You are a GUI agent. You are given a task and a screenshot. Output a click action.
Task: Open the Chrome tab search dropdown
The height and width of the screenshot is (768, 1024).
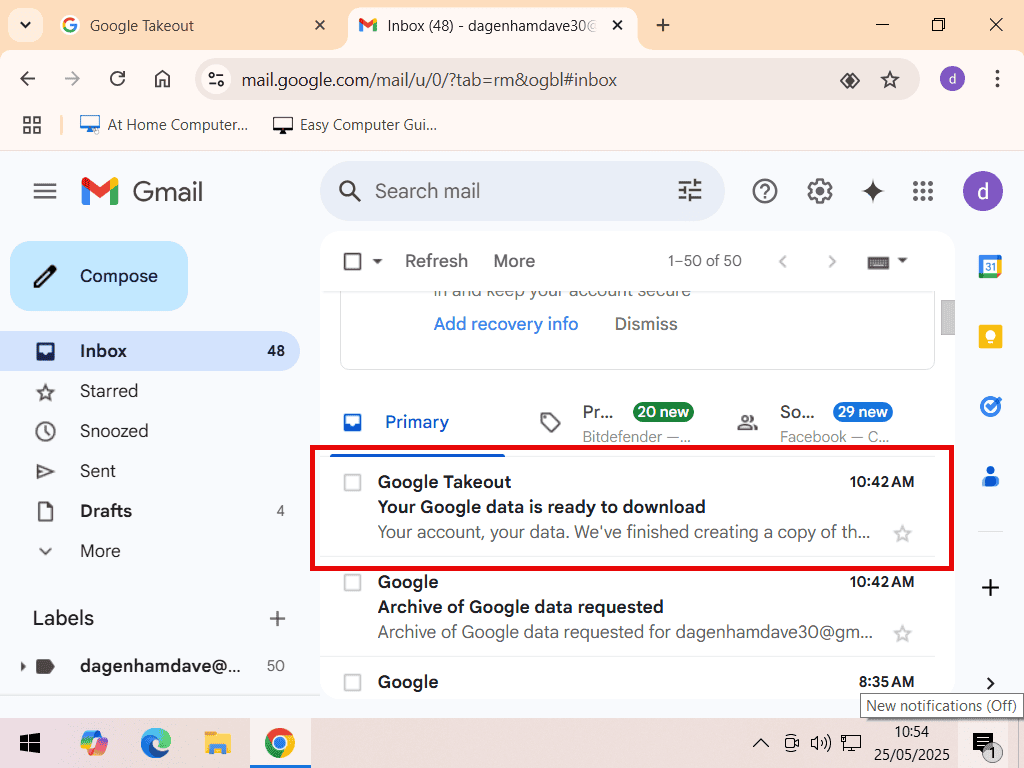pos(25,25)
